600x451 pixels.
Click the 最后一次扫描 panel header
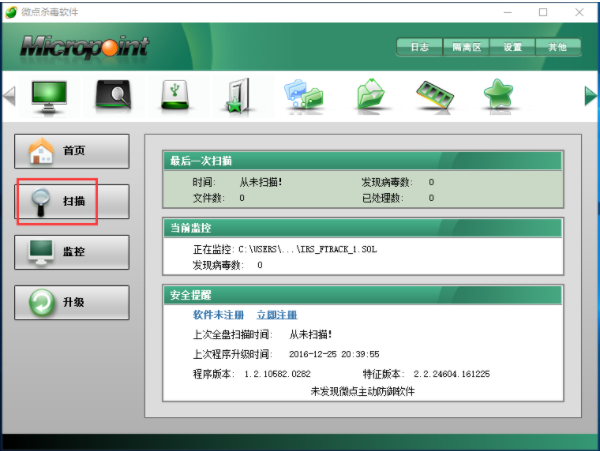363,161
